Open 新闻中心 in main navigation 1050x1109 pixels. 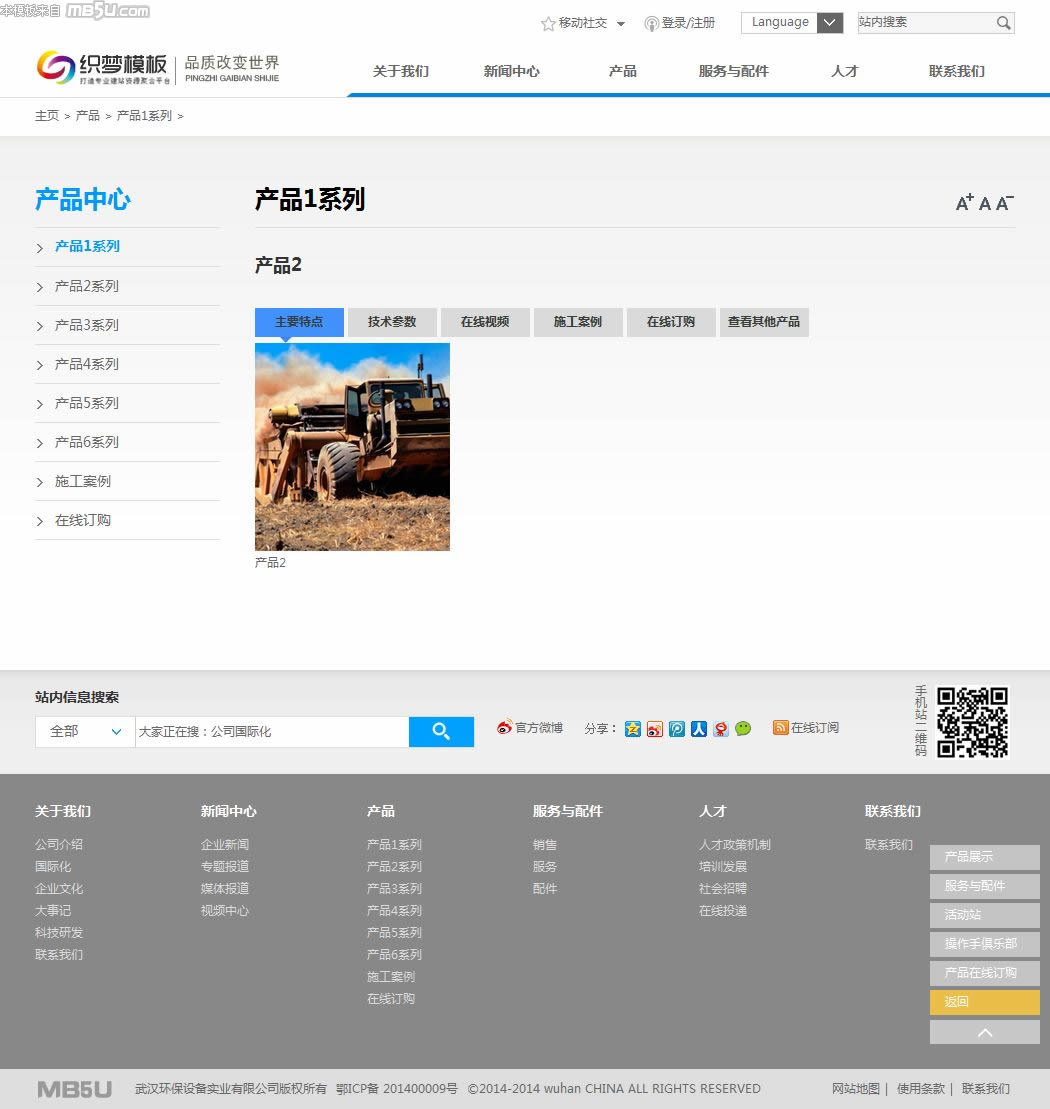pos(511,71)
